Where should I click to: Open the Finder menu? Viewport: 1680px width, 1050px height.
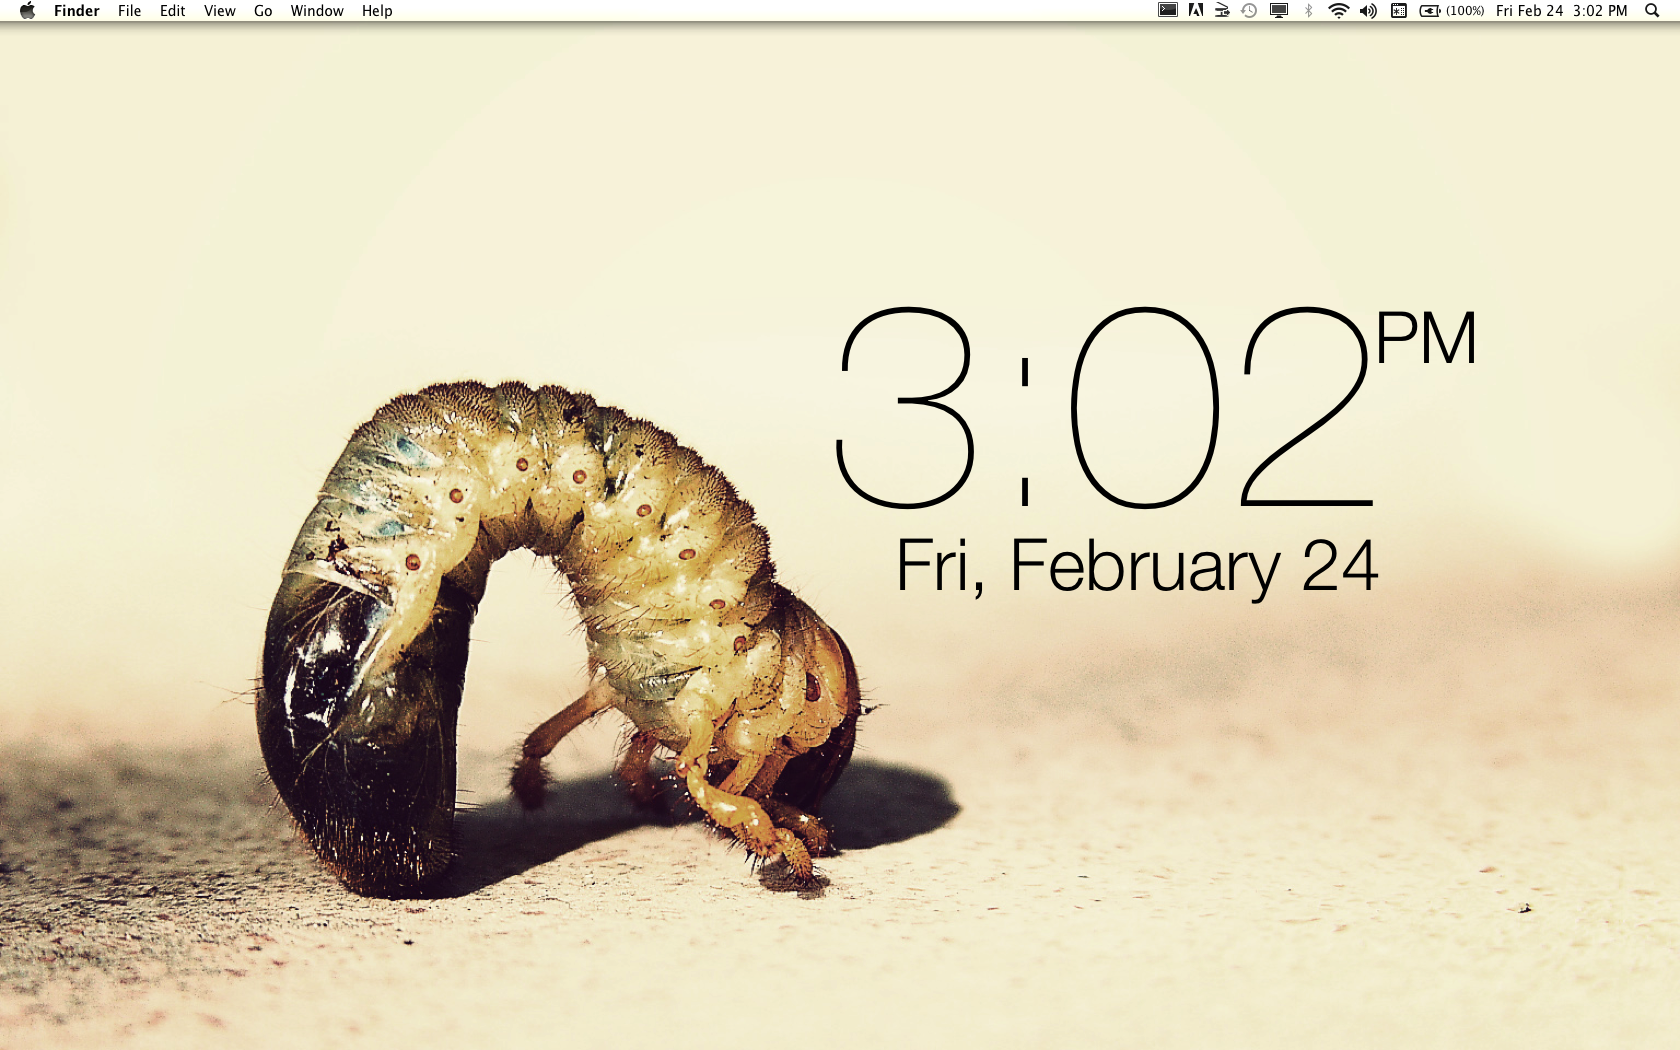click(77, 11)
